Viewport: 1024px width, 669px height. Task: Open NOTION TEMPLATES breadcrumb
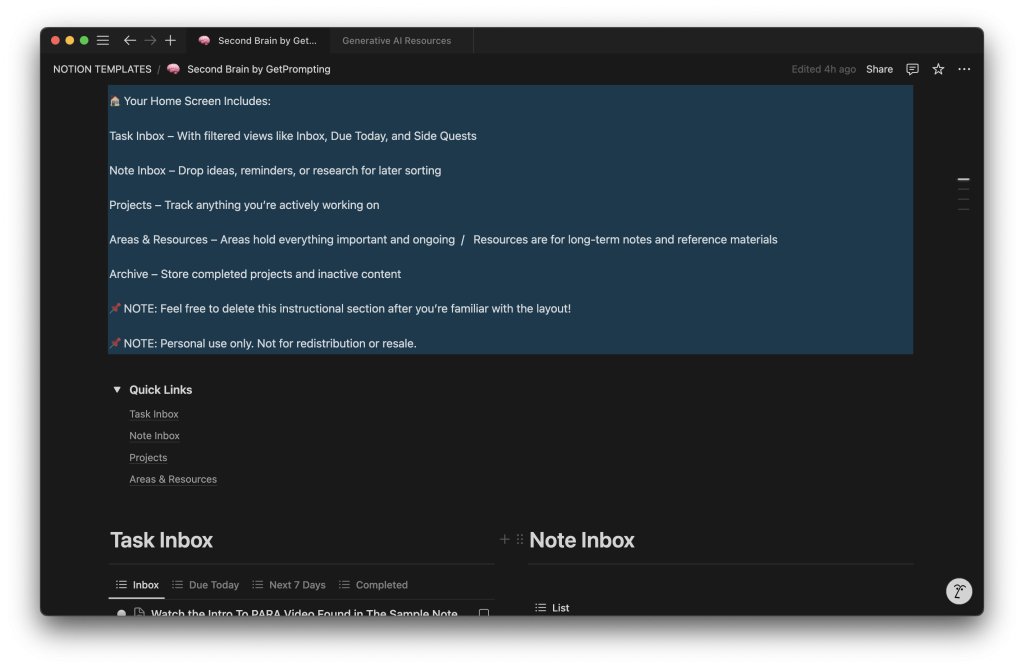[x=102, y=69]
